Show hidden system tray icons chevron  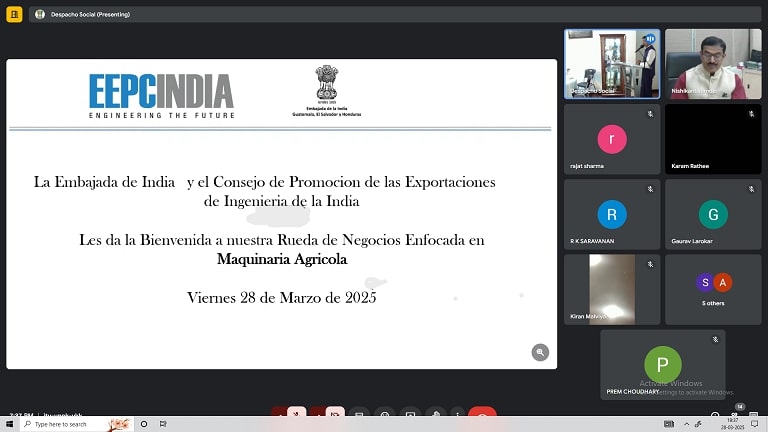(x=687, y=424)
